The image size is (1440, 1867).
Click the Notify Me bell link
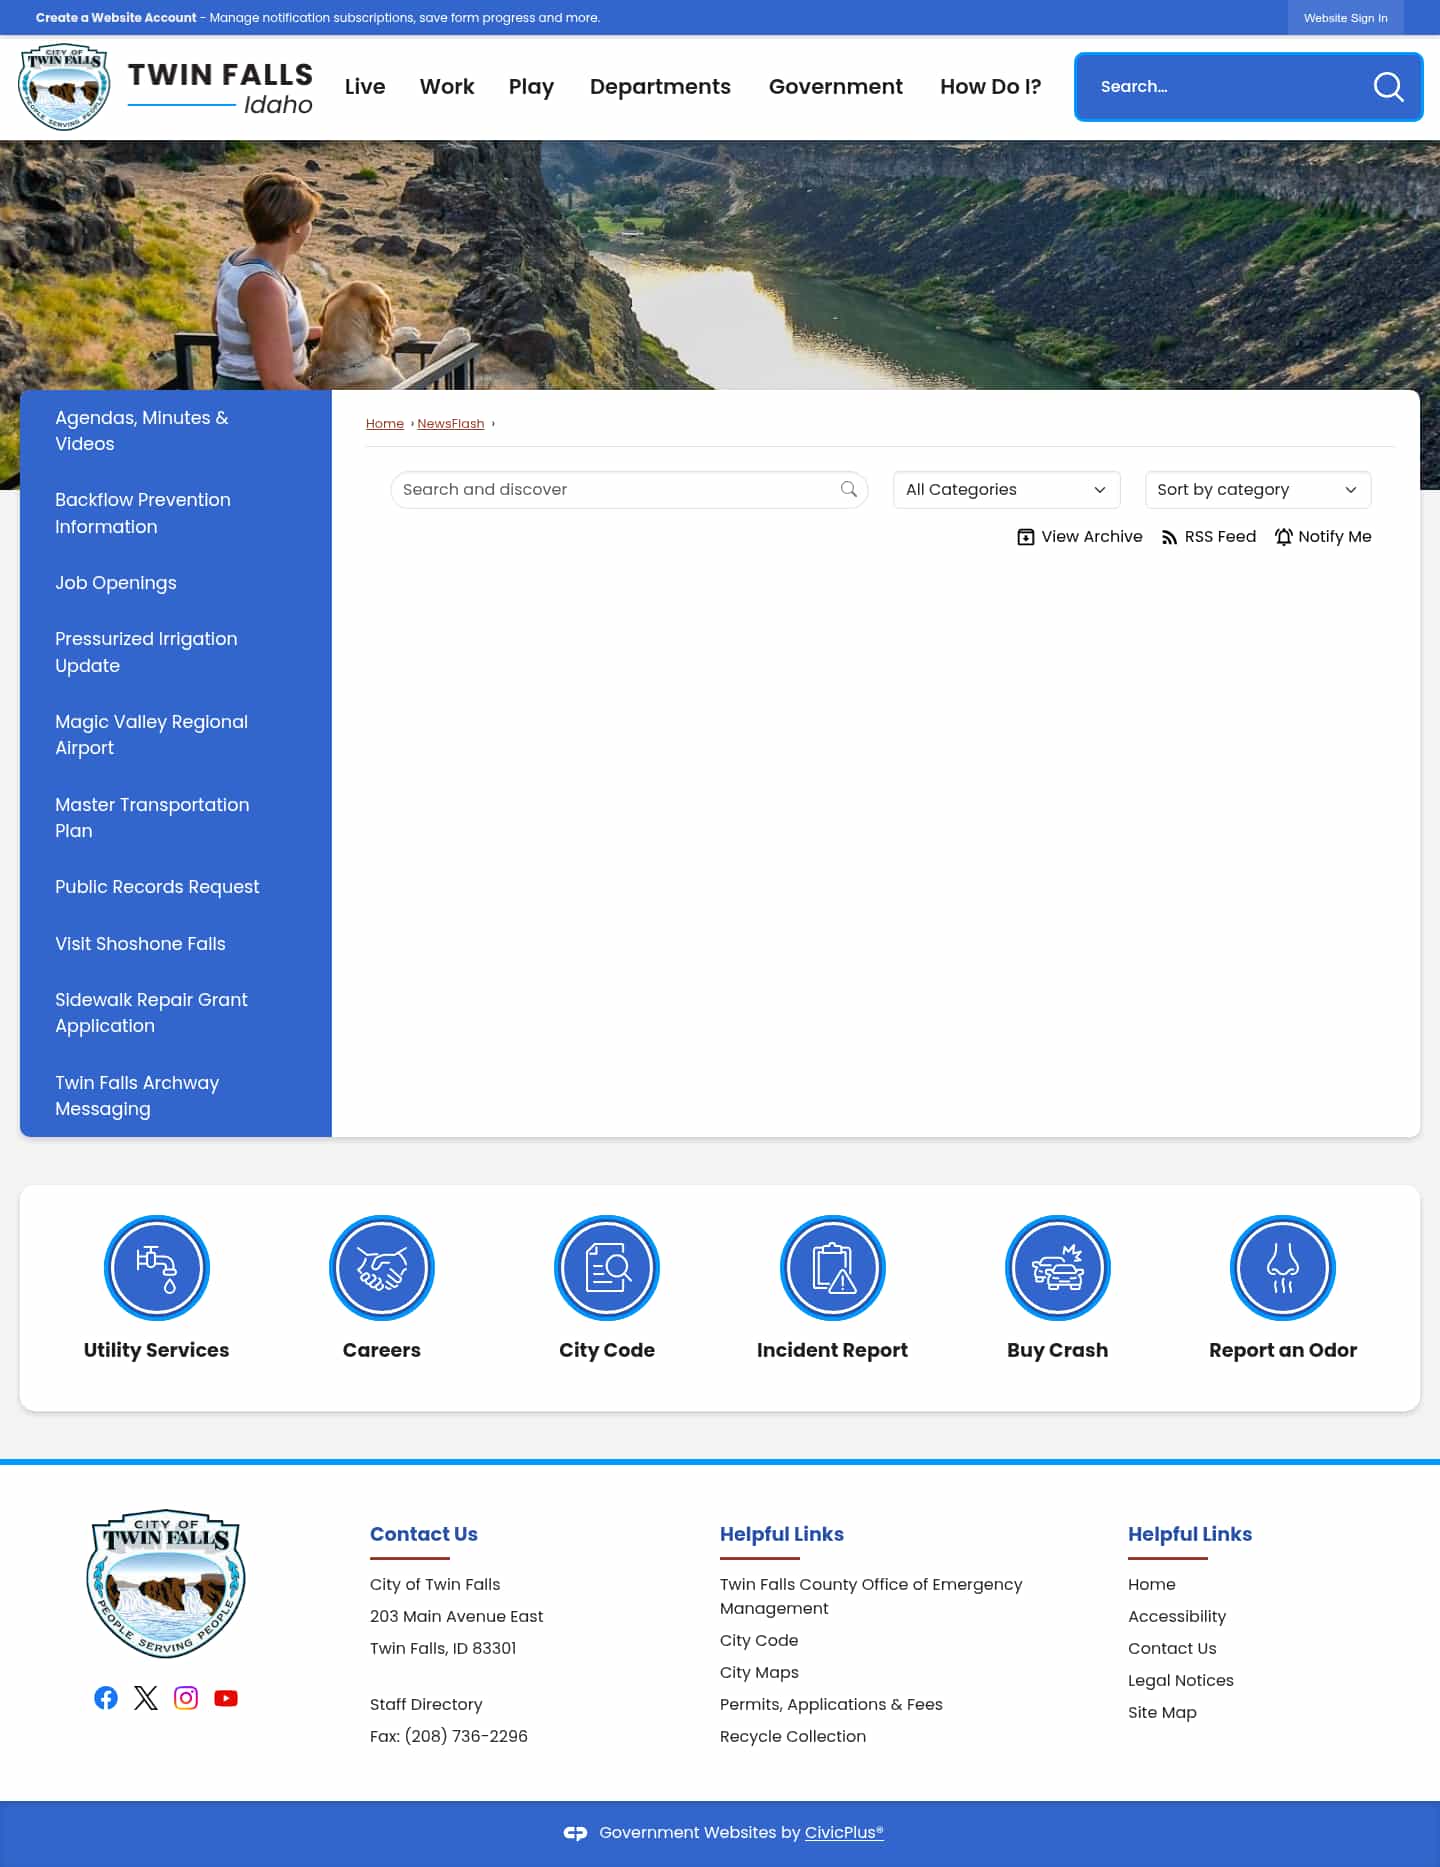point(1323,537)
